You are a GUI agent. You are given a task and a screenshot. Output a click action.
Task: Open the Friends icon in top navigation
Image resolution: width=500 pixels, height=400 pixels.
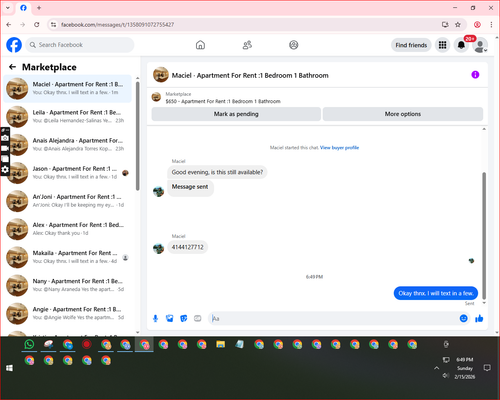tap(247, 45)
